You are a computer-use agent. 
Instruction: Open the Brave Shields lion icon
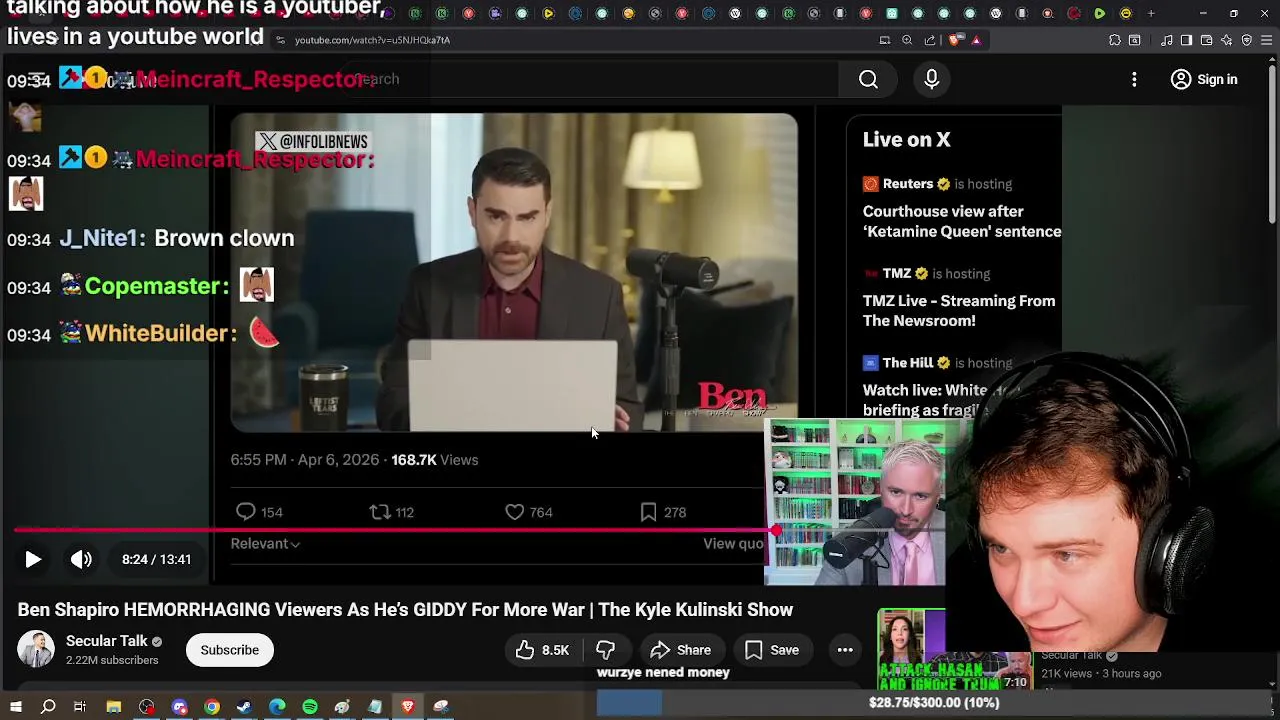(x=955, y=40)
